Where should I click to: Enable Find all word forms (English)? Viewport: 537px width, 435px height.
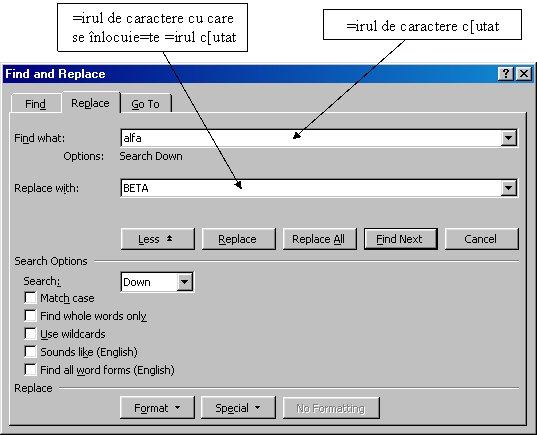[x=30, y=370]
